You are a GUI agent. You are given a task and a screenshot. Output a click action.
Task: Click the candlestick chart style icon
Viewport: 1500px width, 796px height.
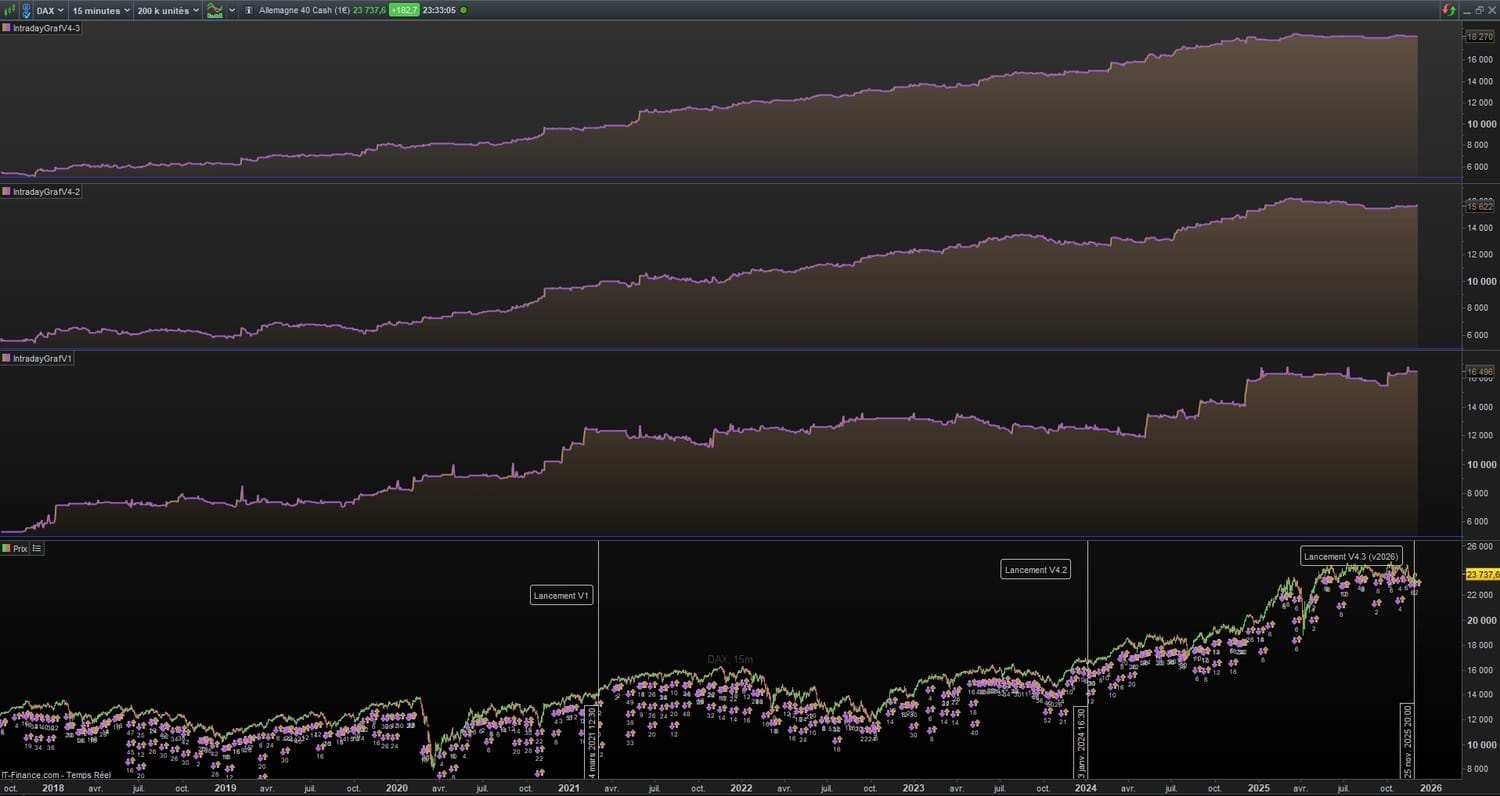click(x=10, y=10)
